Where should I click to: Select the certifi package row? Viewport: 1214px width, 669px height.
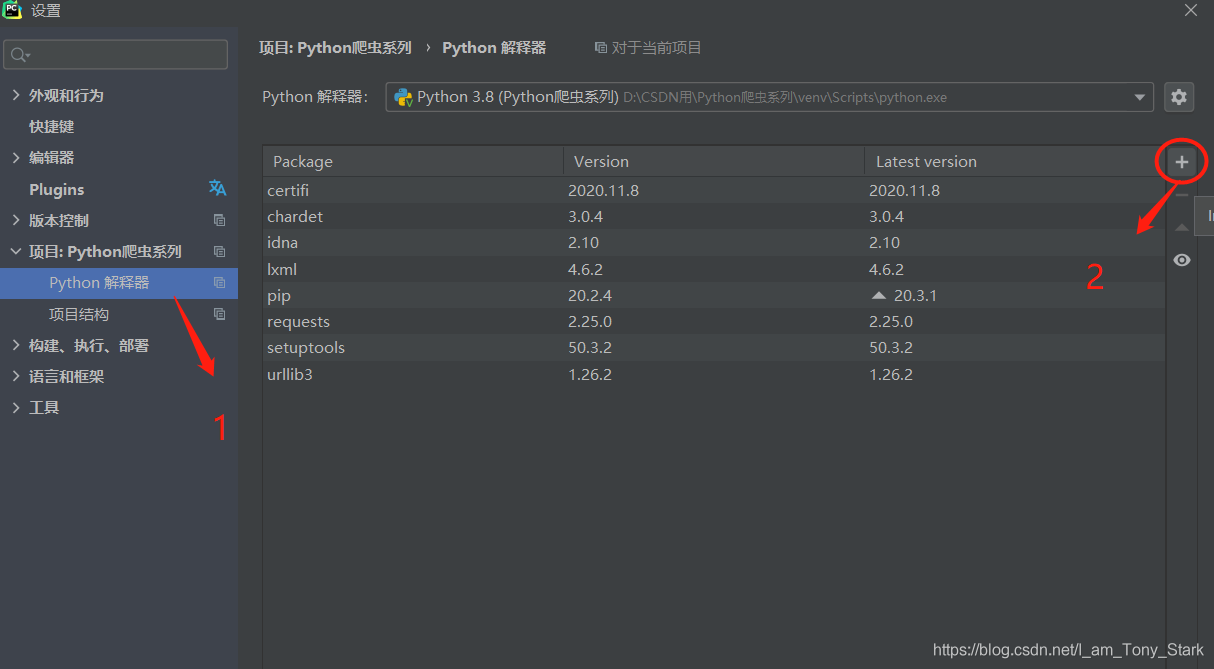click(x=714, y=190)
